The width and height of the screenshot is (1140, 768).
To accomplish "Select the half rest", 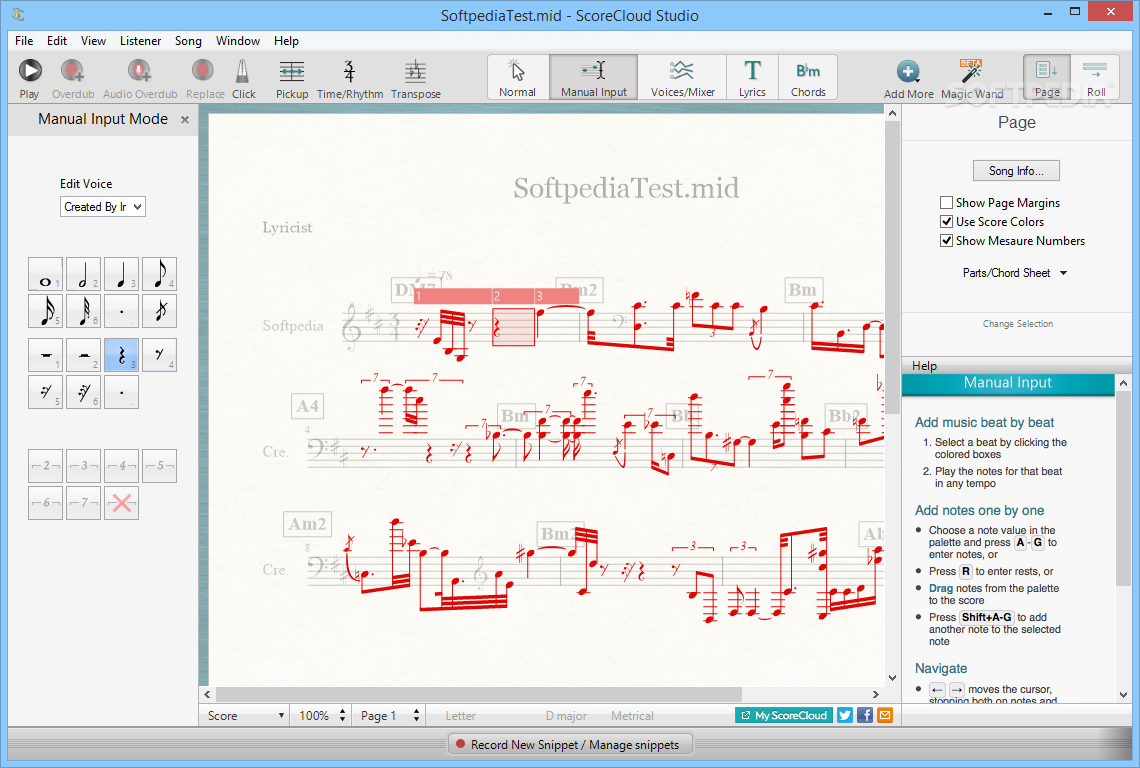I will coord(84,356).
